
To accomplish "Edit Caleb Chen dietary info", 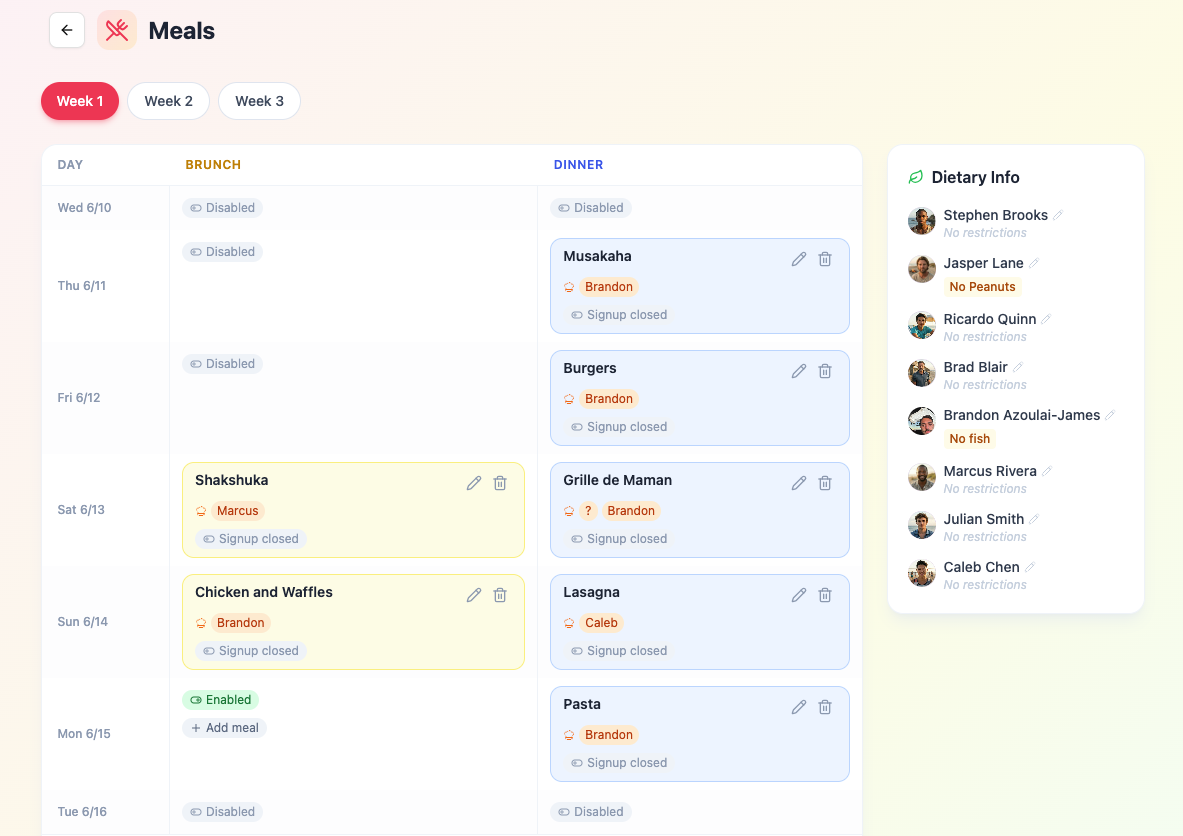I will click(1030, 567).
